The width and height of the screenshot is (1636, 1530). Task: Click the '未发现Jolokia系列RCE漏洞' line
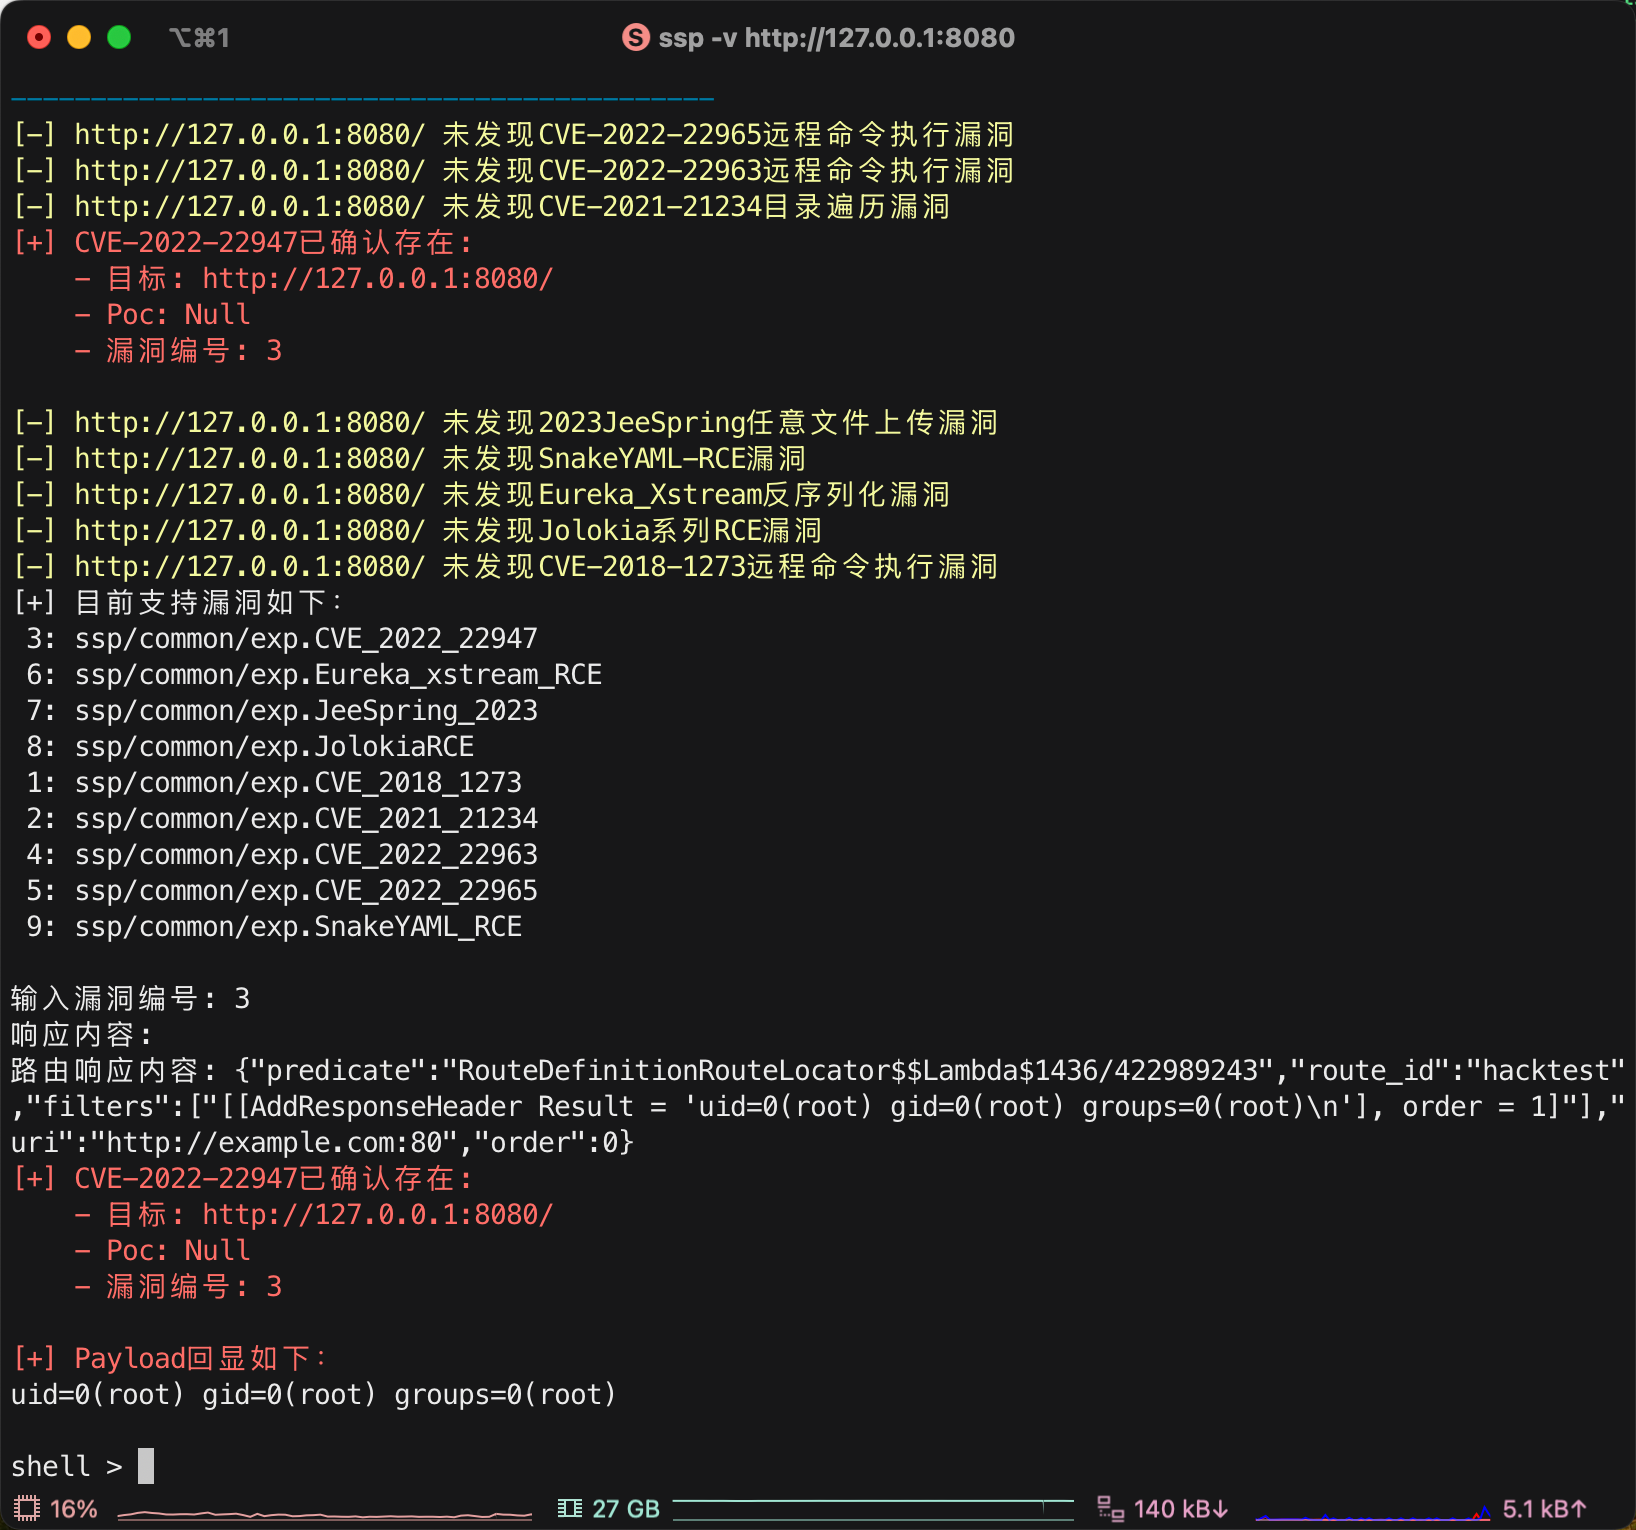tap(418, 530)
